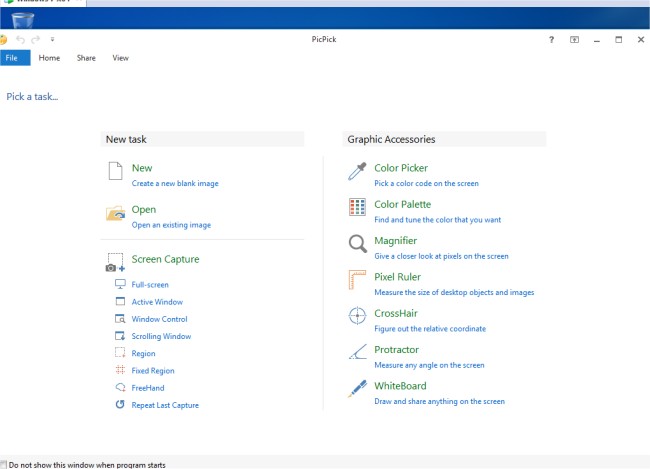
Task: Click 'Draw and share anything on the screen'
Action: pyautogui.click(x=439, y=401)
